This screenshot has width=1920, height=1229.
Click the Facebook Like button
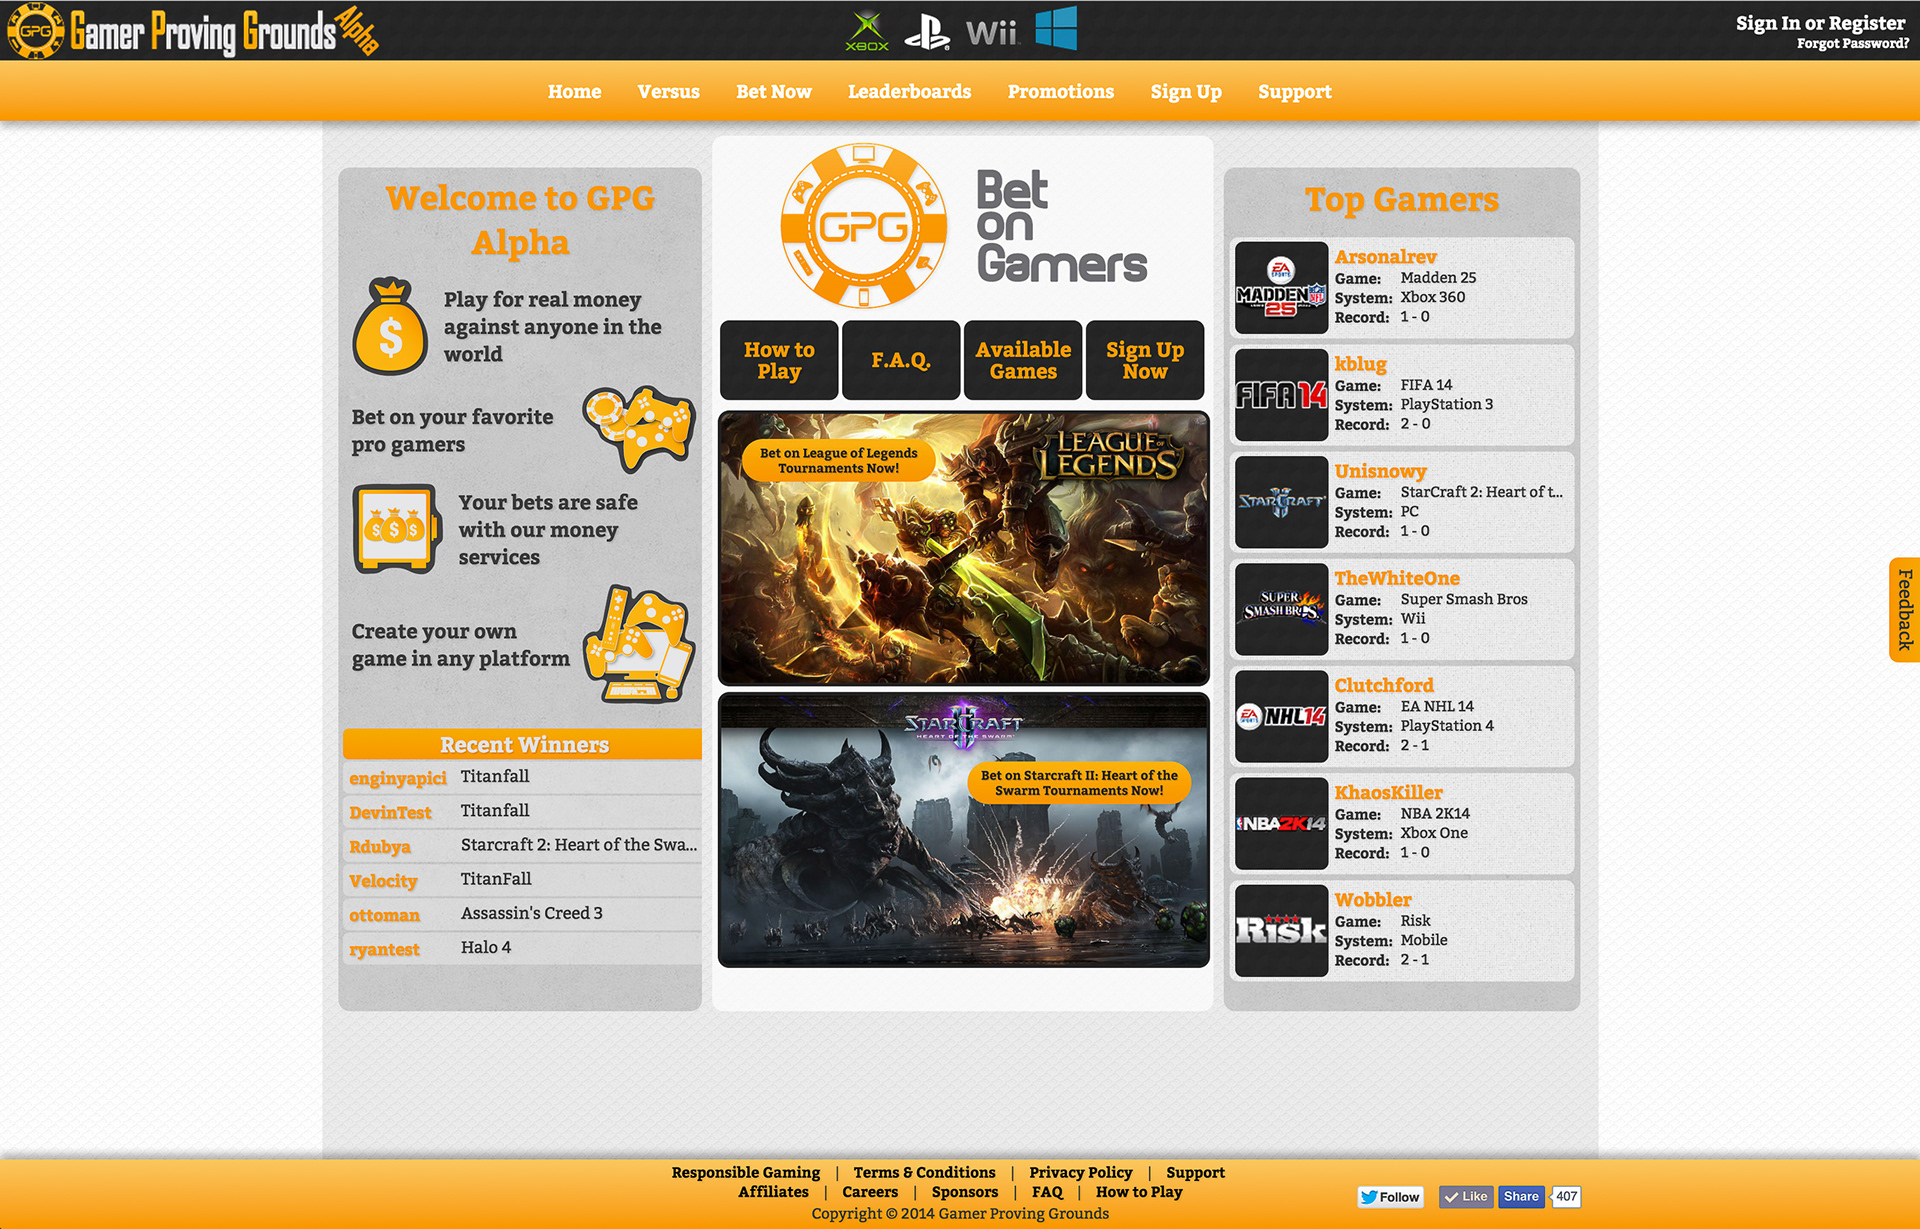(x=1466, y=1196)
